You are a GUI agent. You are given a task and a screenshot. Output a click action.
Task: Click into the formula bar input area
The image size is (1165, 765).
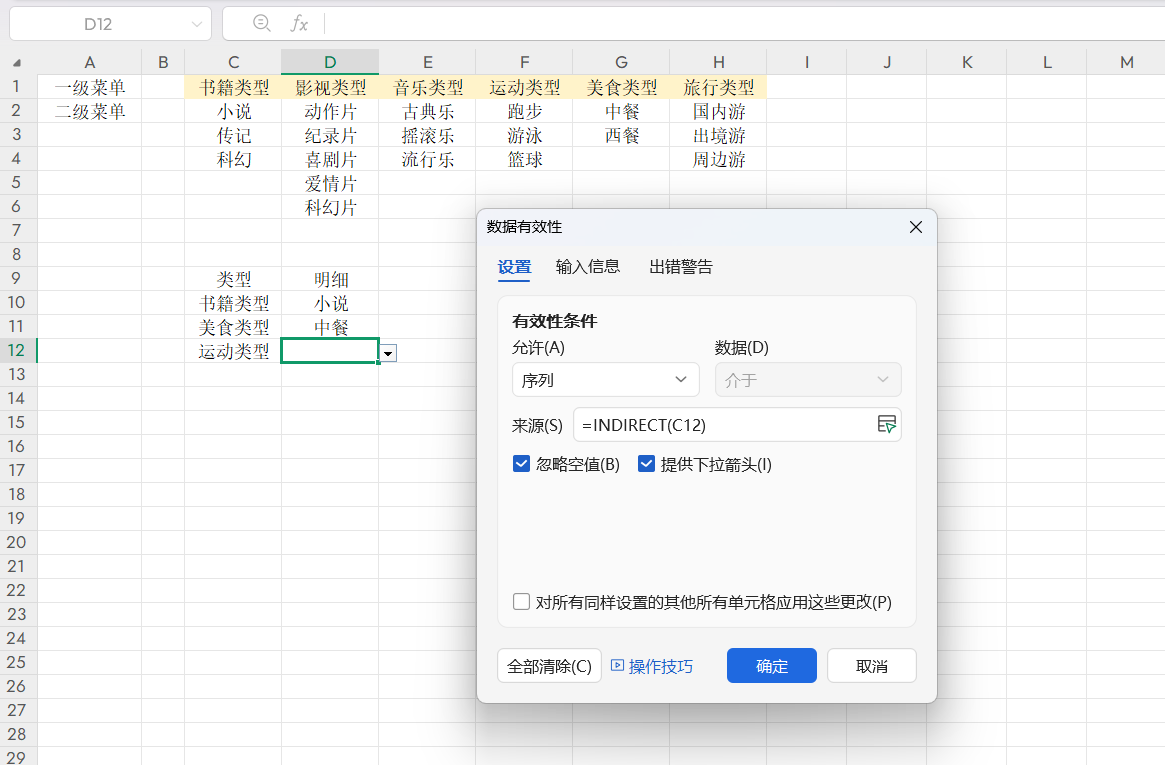[743, 24]
